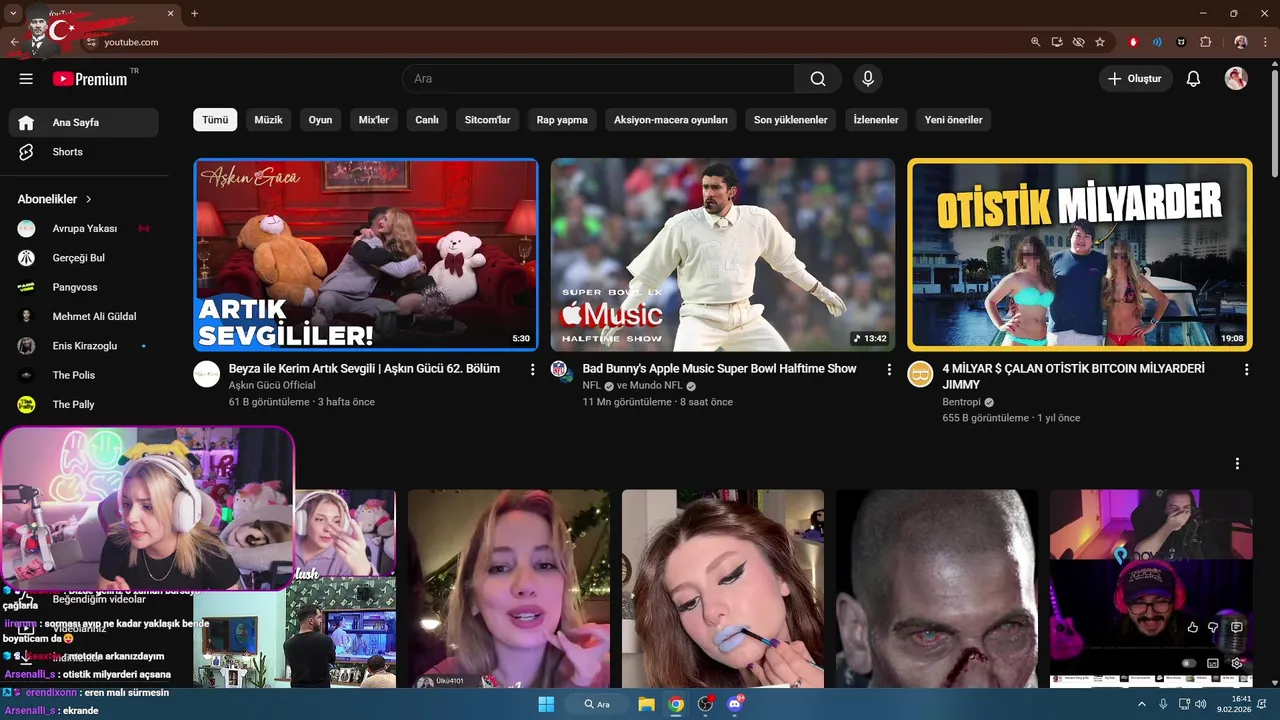Open Enis Kirazoglu subscription channel
The width and height of the screenshot is (1280, 720).
pyautogui.click(x=84, y=346)
